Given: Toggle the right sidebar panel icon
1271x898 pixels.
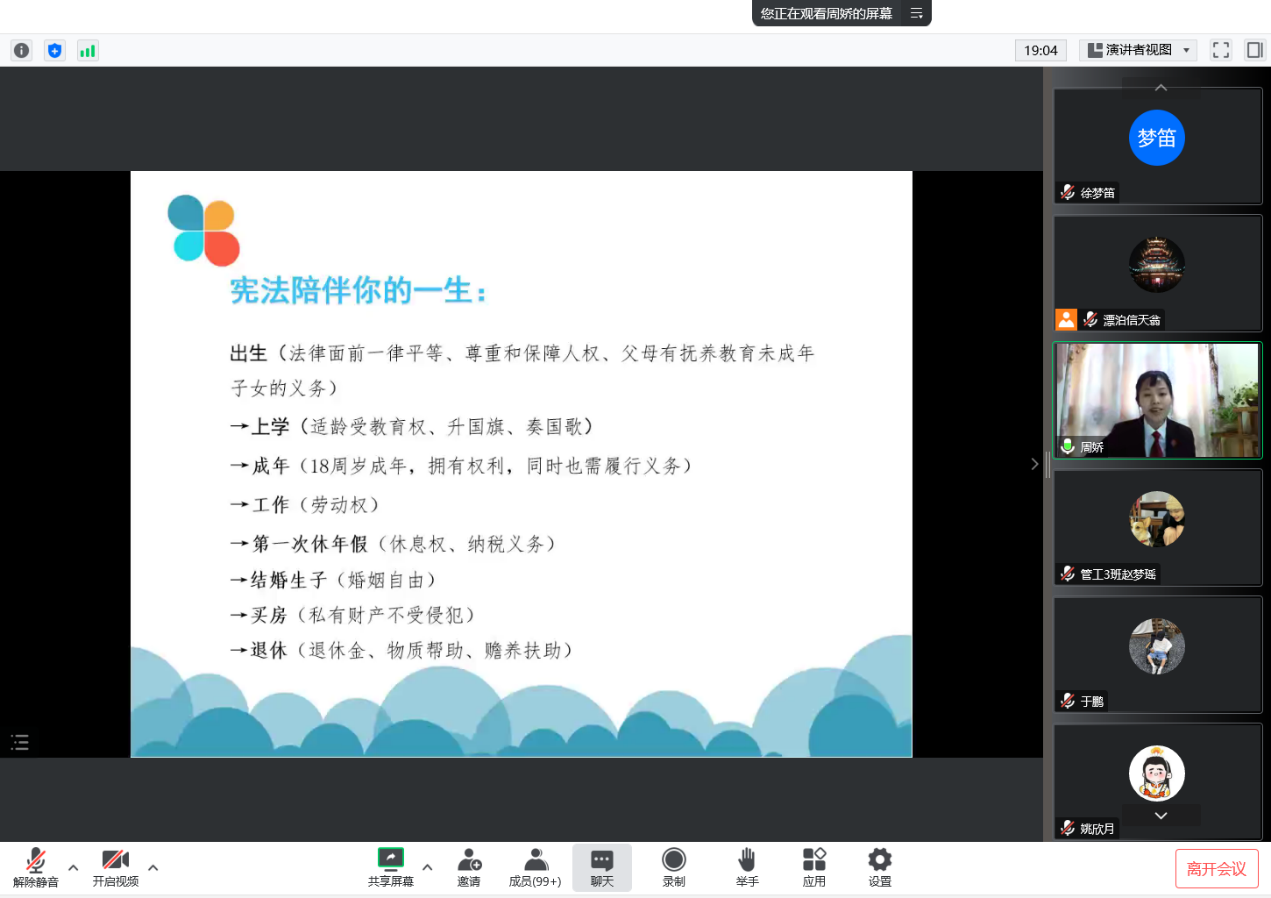Looking at the screenshot, I should coord(1254,50).
